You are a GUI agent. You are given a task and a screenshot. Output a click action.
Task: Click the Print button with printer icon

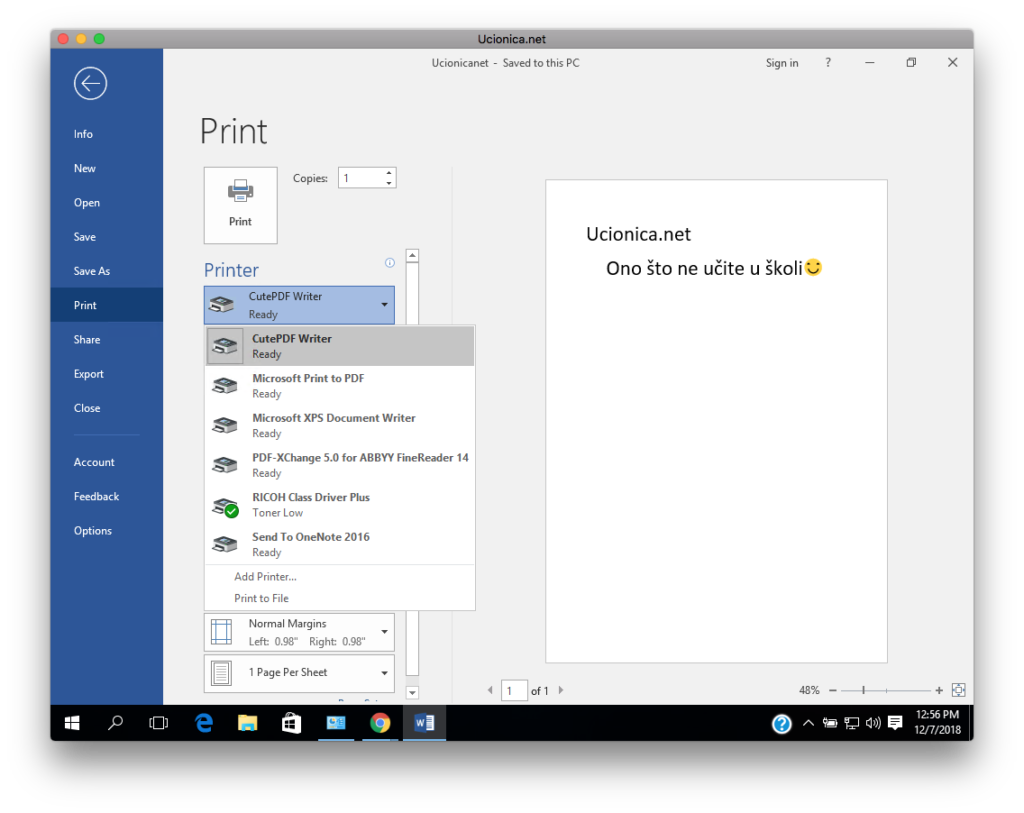tap(240, 205)
